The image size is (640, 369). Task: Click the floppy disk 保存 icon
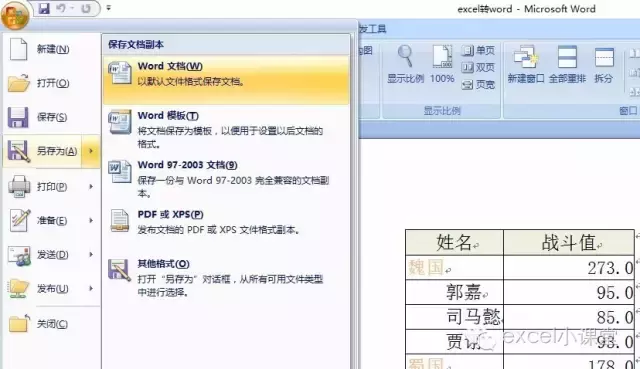tap(18, 118)
